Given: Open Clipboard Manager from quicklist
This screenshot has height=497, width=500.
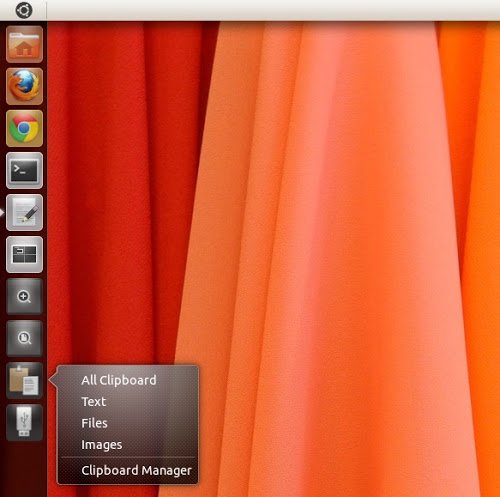Looking at the screenshot, I should (x=136, y=471).
